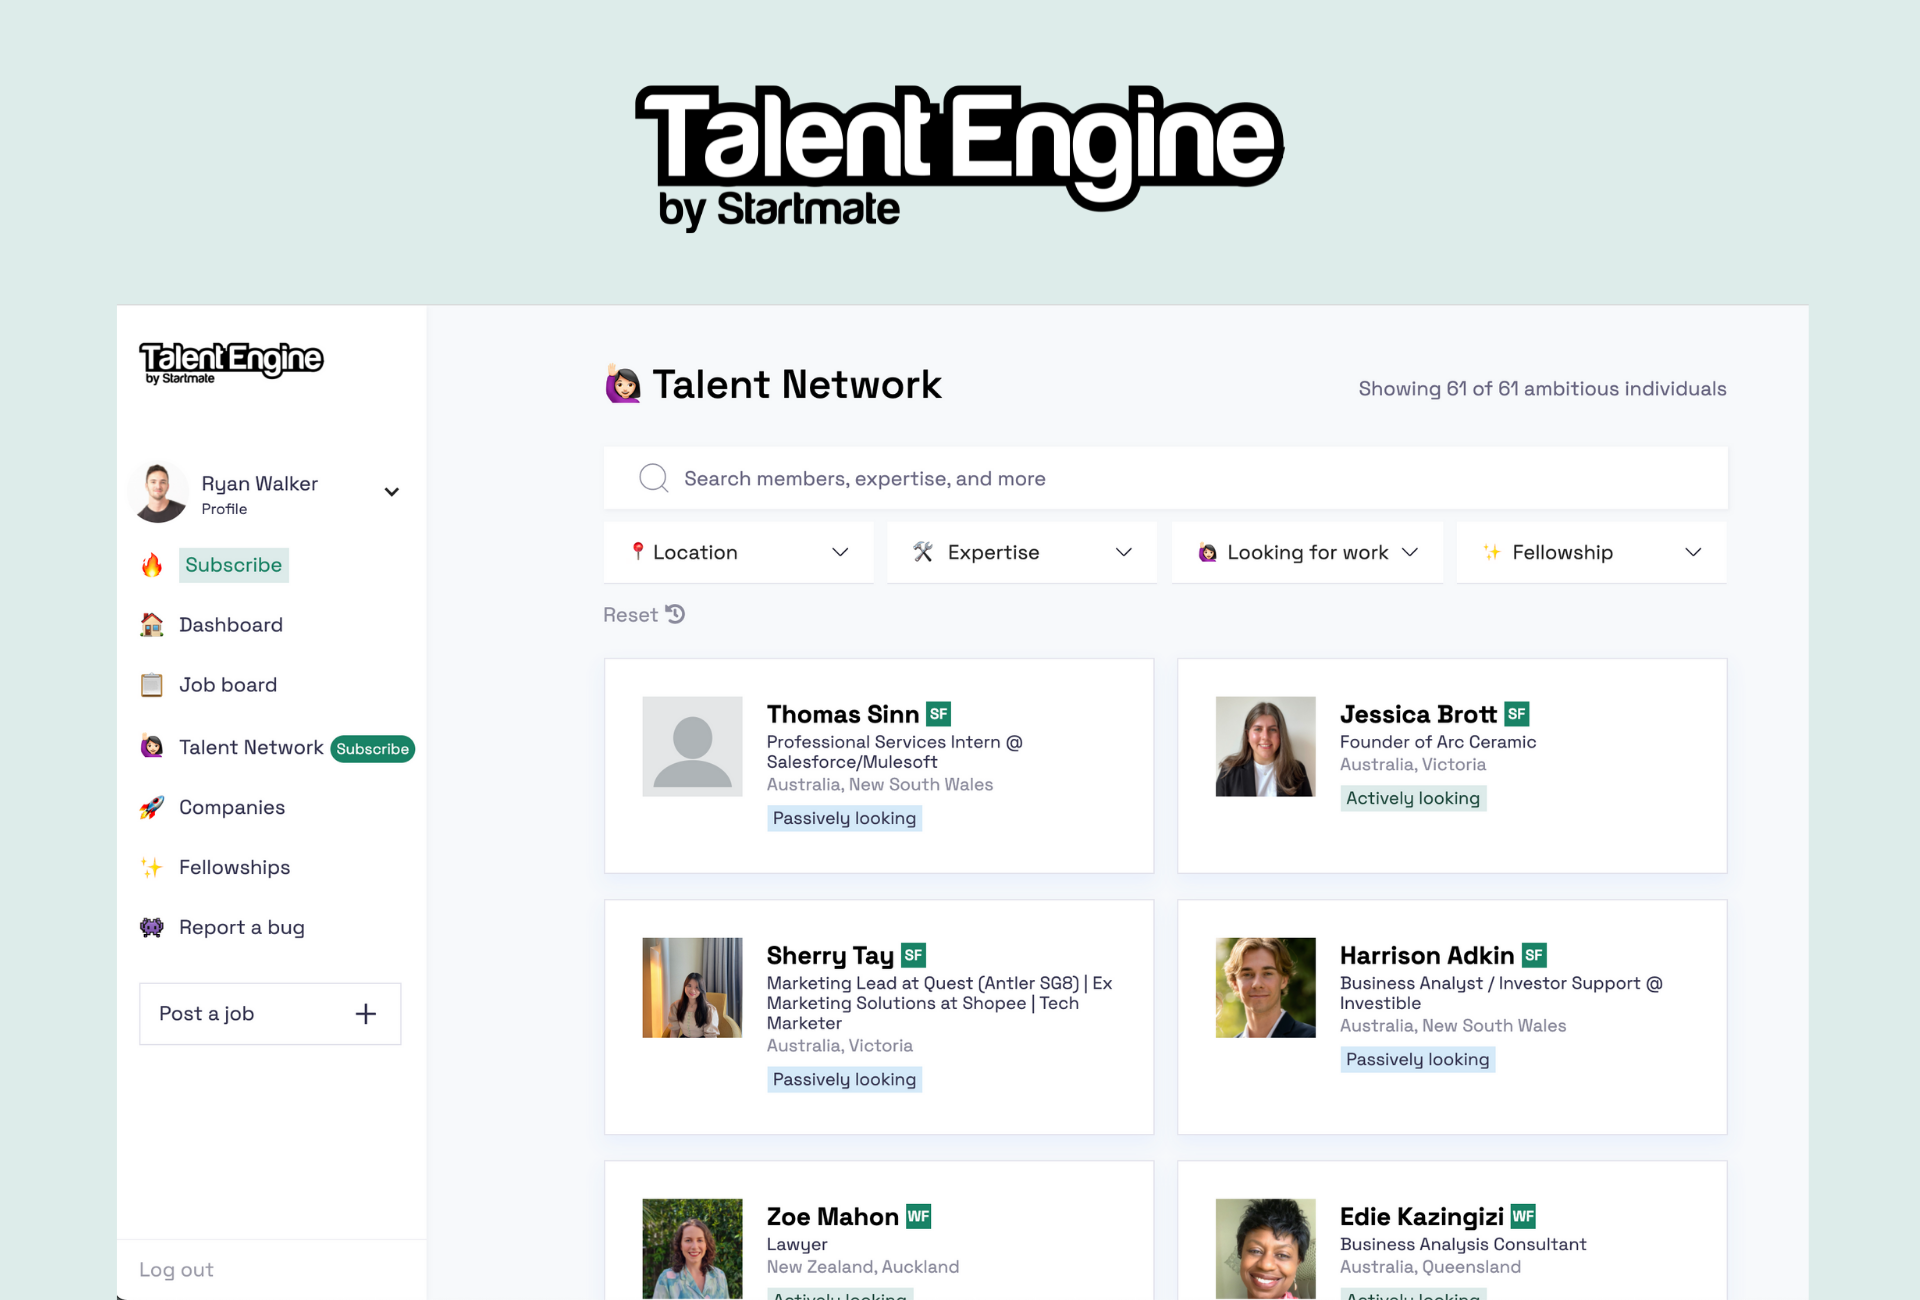Click the Reset filters button

643,614
